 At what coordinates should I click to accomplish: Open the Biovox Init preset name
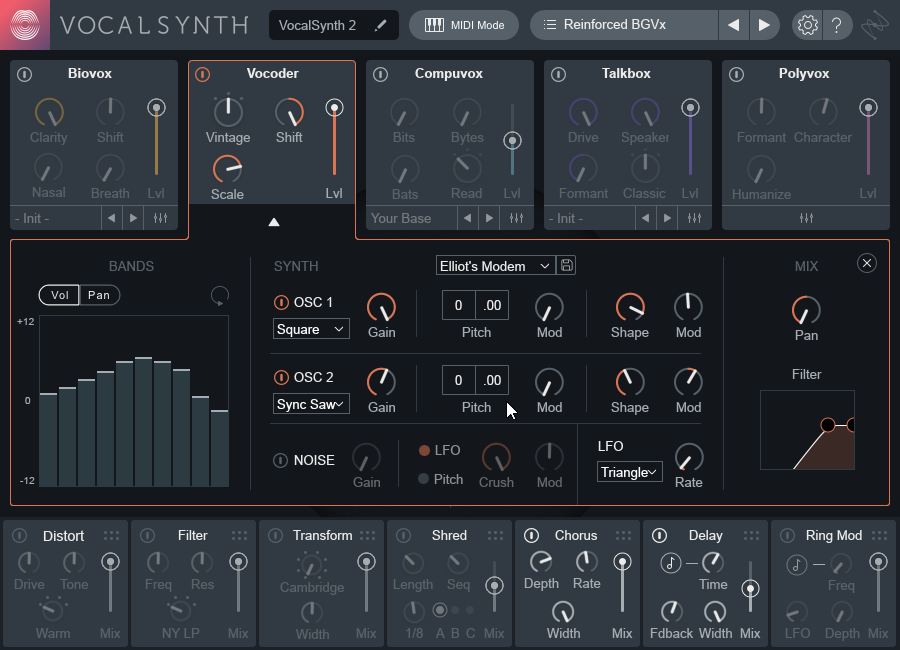click(x=56, y=218)
